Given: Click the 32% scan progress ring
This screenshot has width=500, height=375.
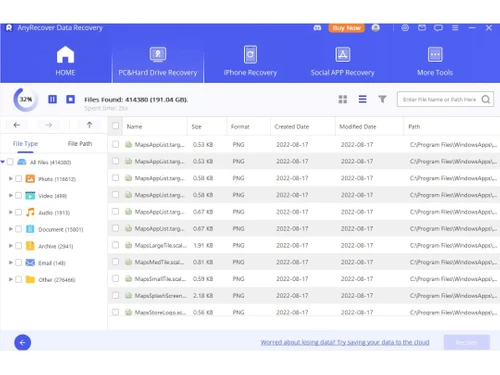Looking at the screenshot, I should pyautogui.click(x=26, y=99).
